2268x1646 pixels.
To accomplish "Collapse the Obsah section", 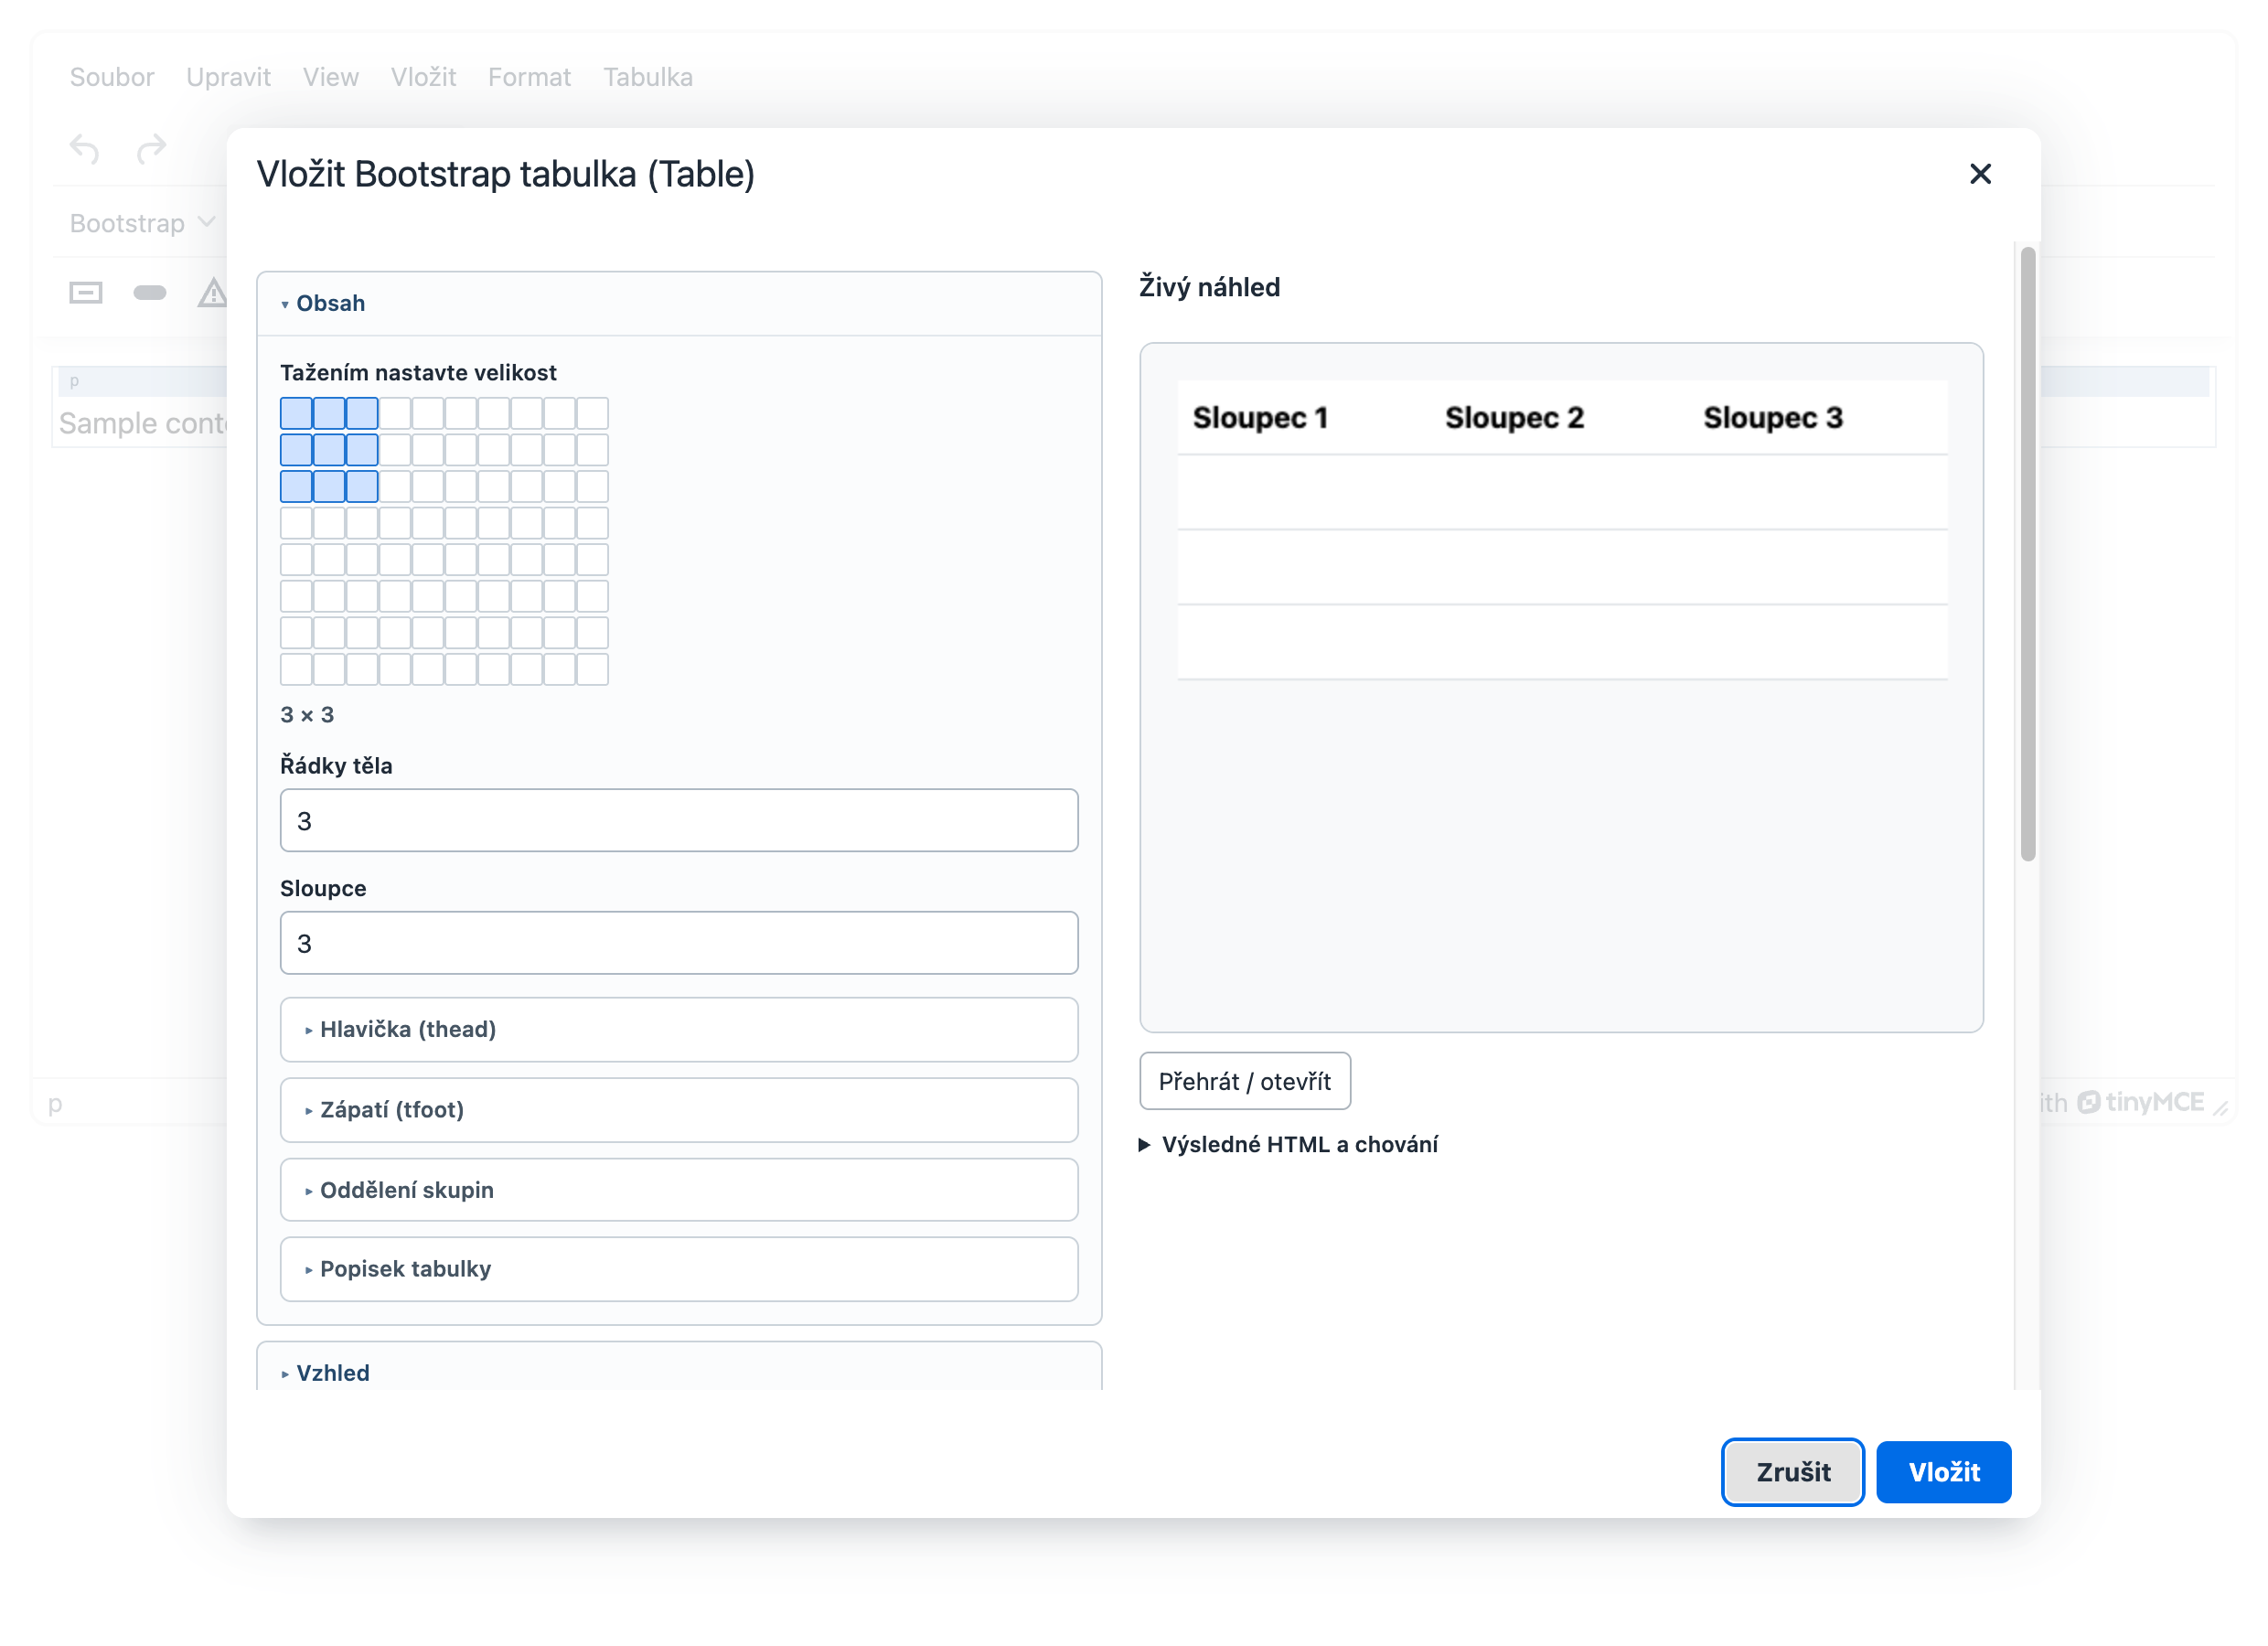I will (x=679, y=303).
